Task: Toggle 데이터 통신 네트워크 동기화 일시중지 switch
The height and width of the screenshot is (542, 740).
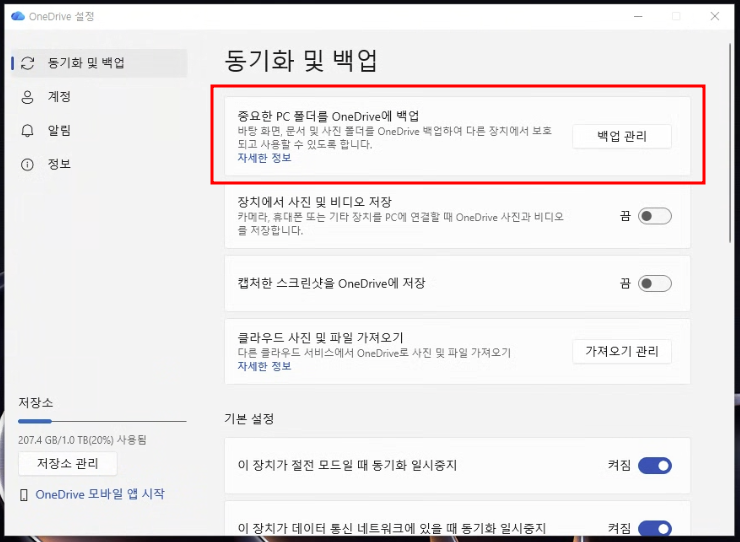Action: (x=655, y=528)
